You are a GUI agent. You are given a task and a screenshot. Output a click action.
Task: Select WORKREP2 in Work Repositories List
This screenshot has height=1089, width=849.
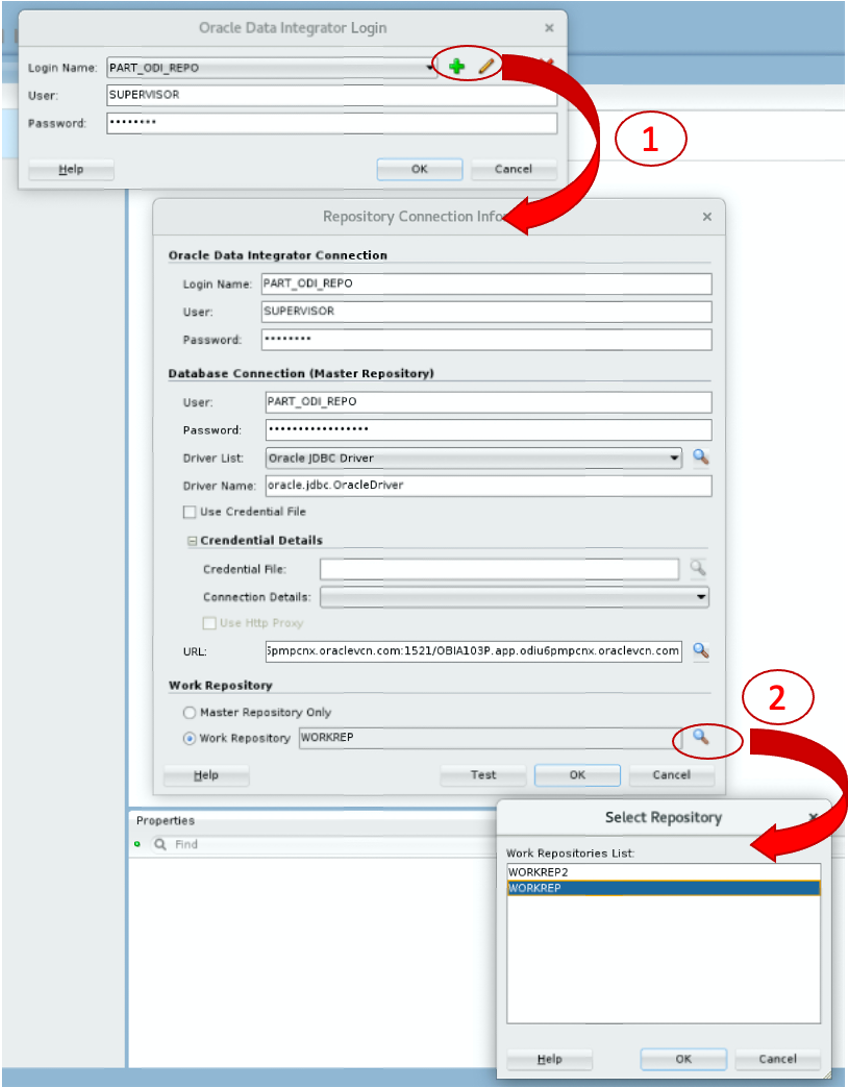tap(663, 872)
